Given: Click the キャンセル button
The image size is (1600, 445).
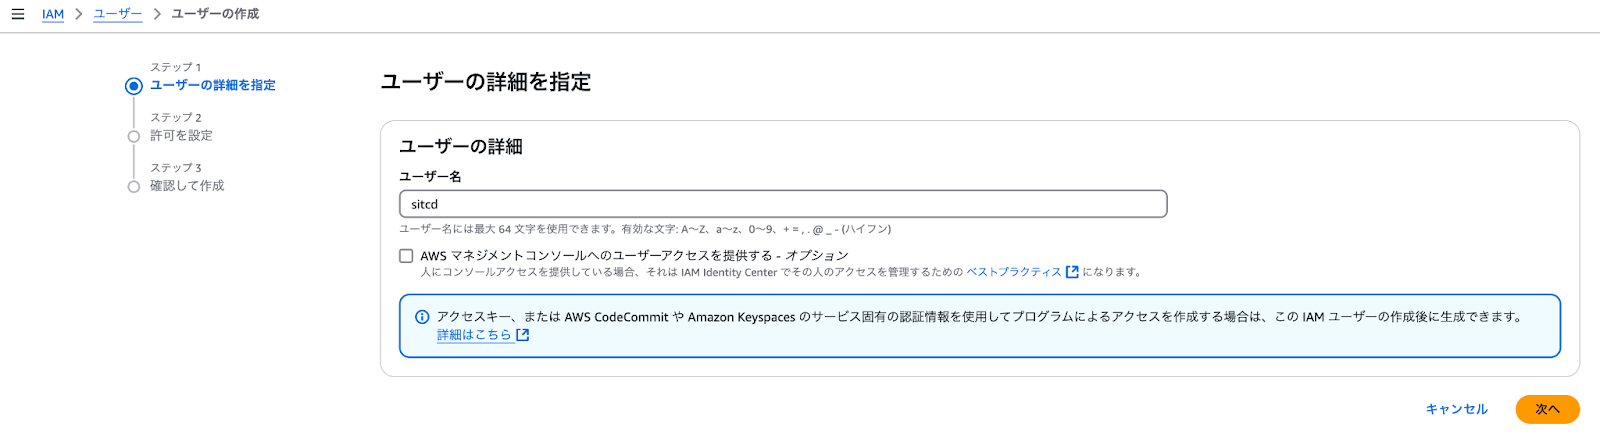Looking at the screenshot, I should click(1456, 409).
